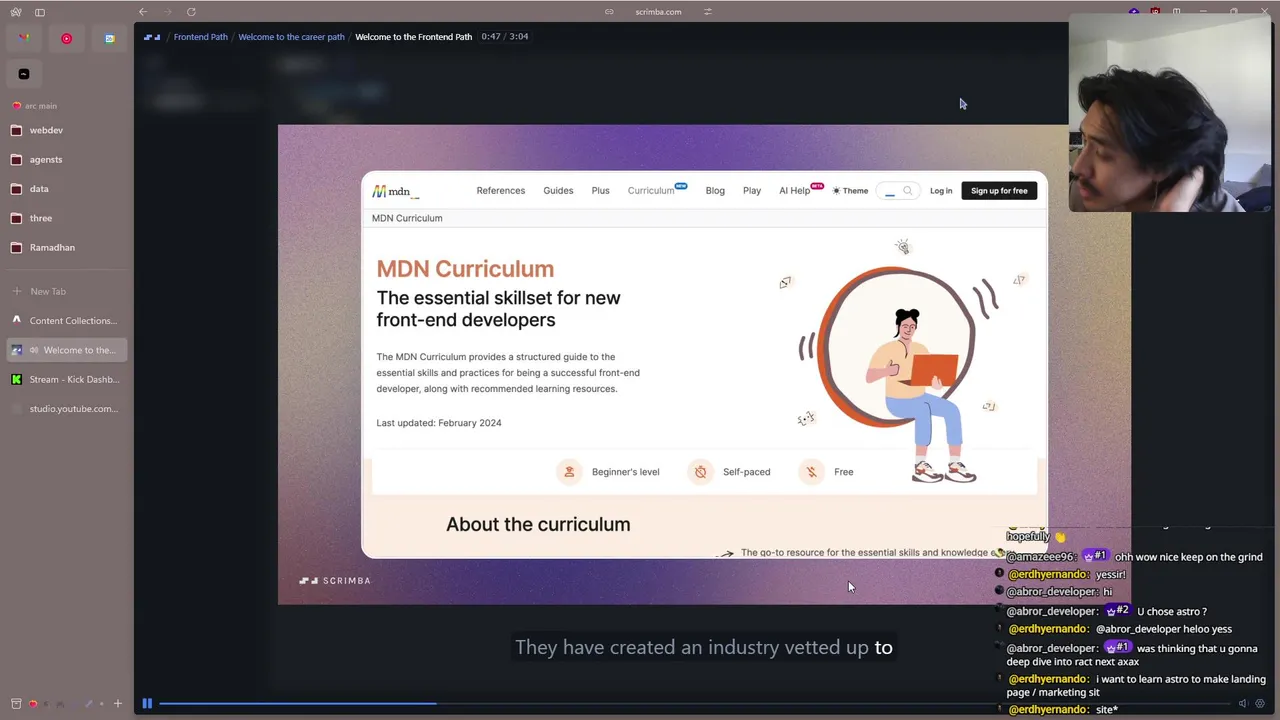The image size is (1280, 720).
Task: Open Curriculum item on MDN nav
Action: pyautogui.click(x=651, y=191)
